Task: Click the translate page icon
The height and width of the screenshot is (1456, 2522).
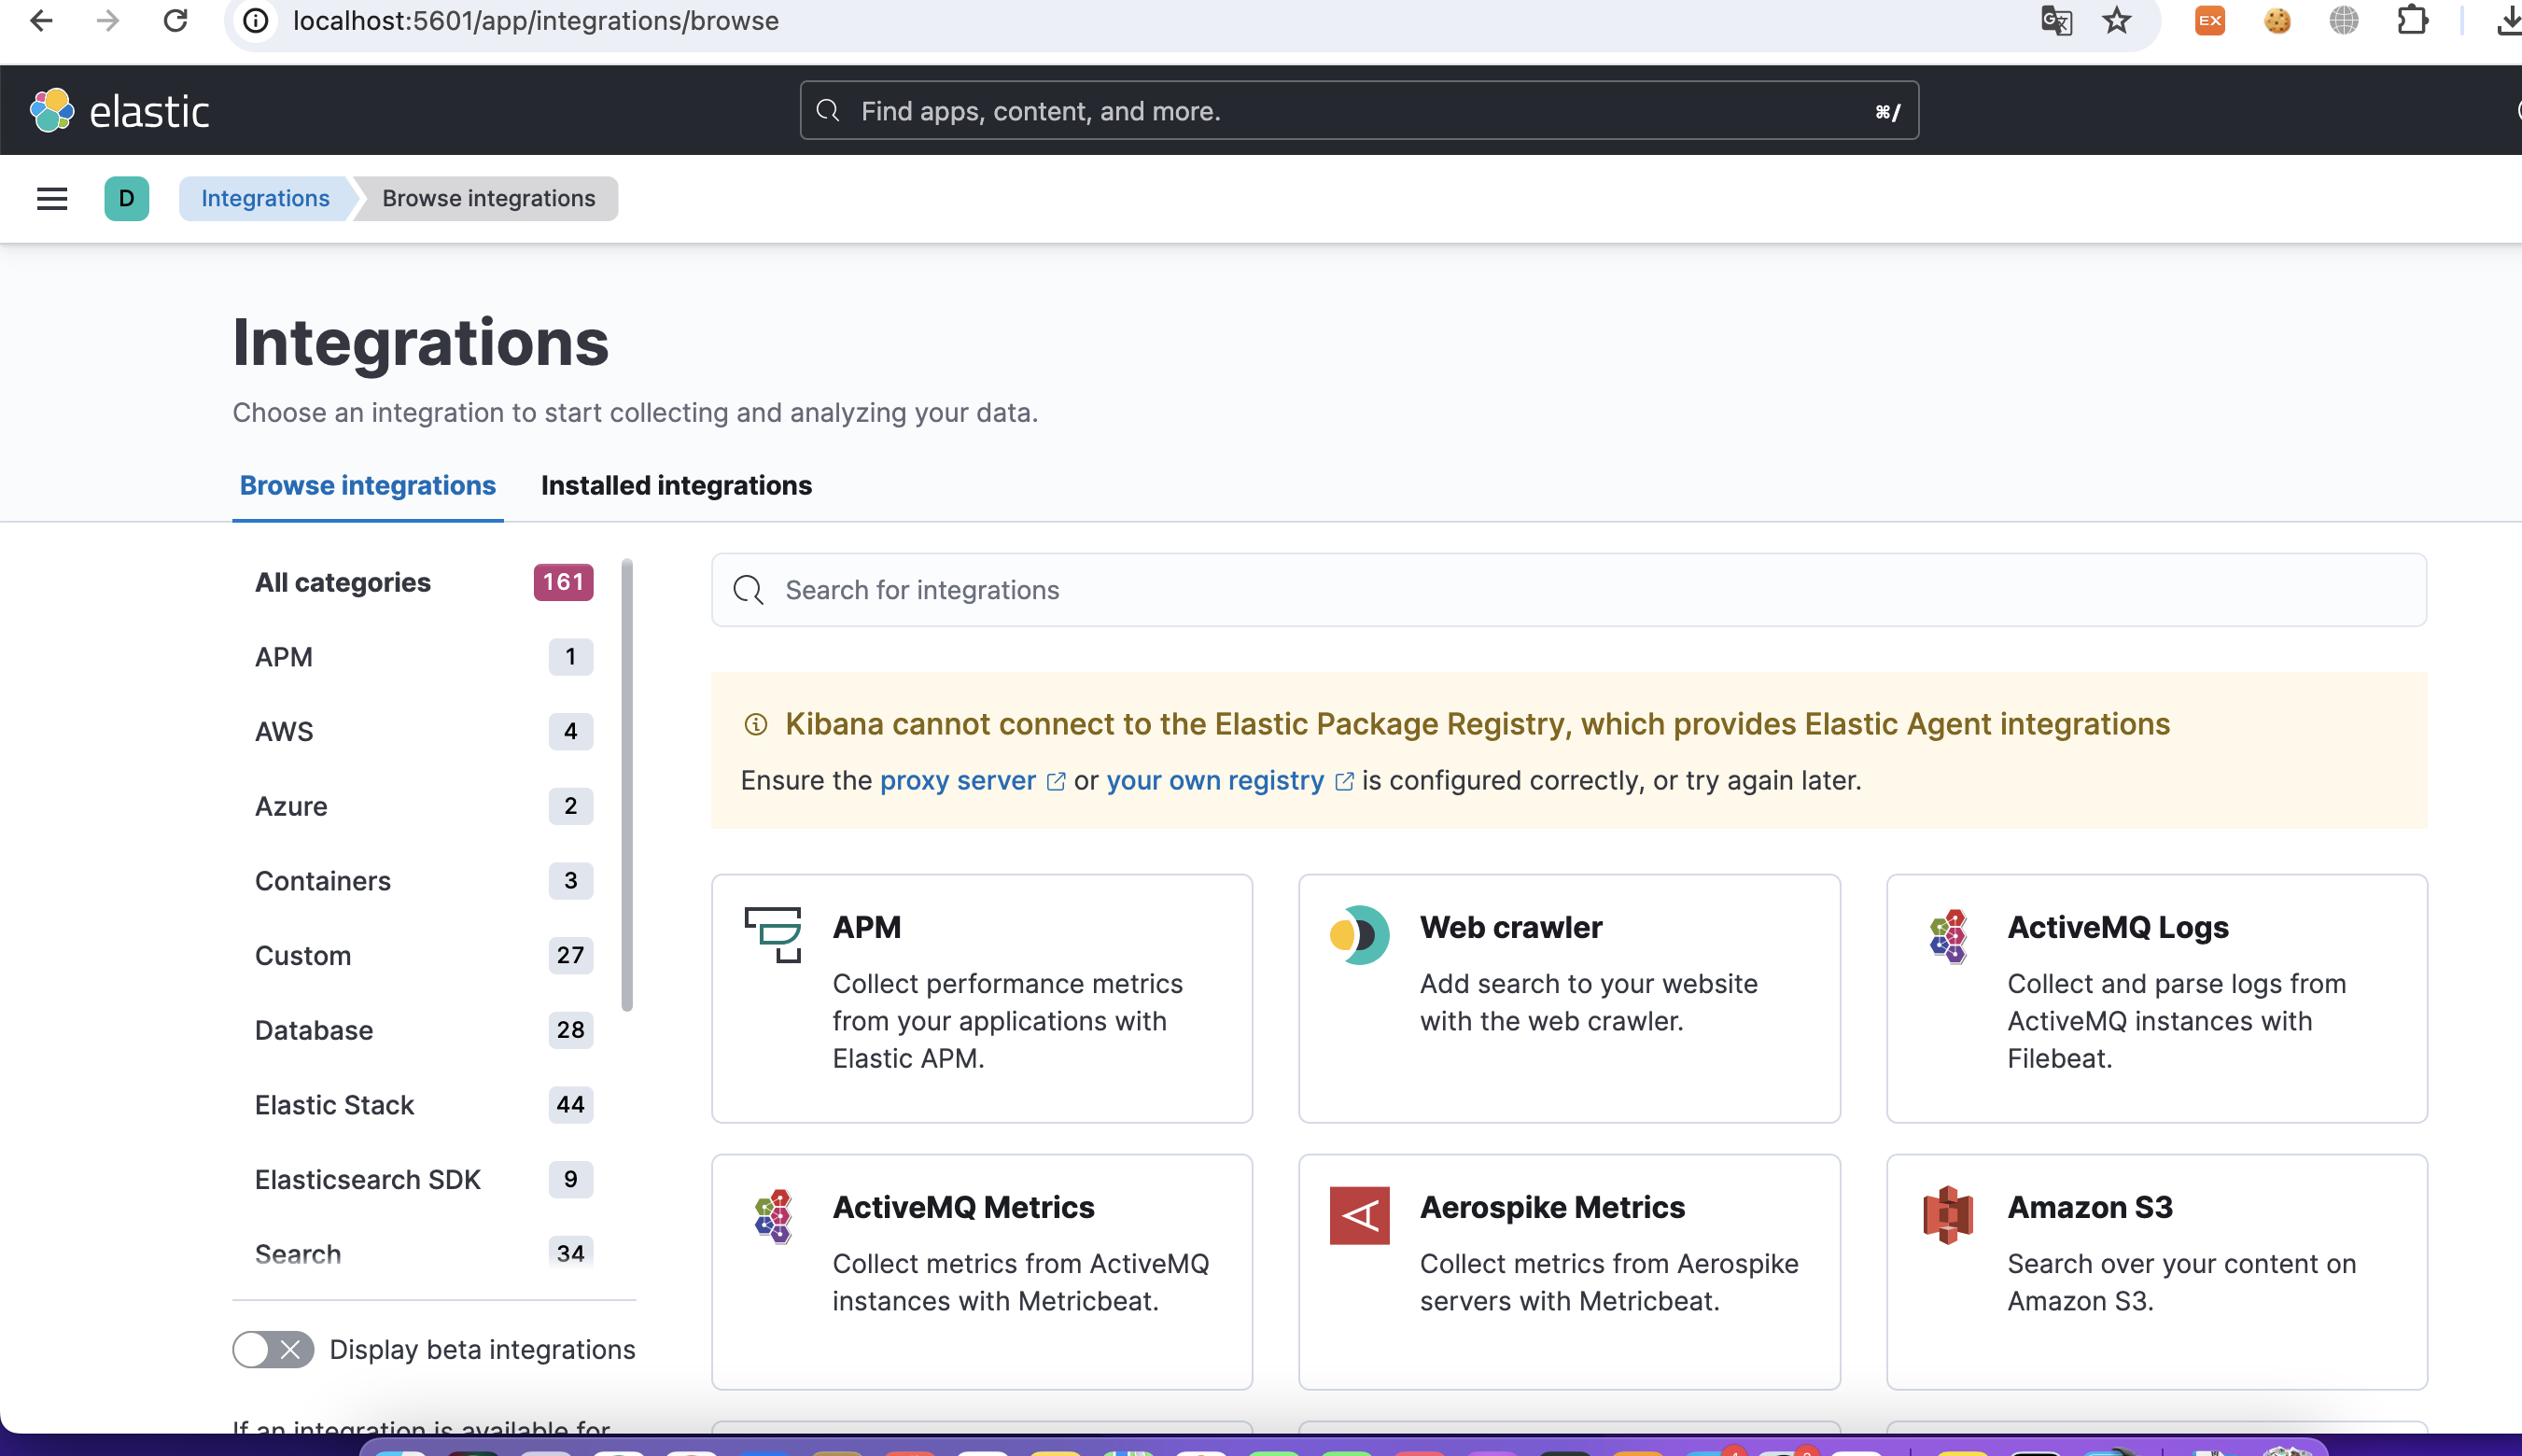Action: 2056,21
